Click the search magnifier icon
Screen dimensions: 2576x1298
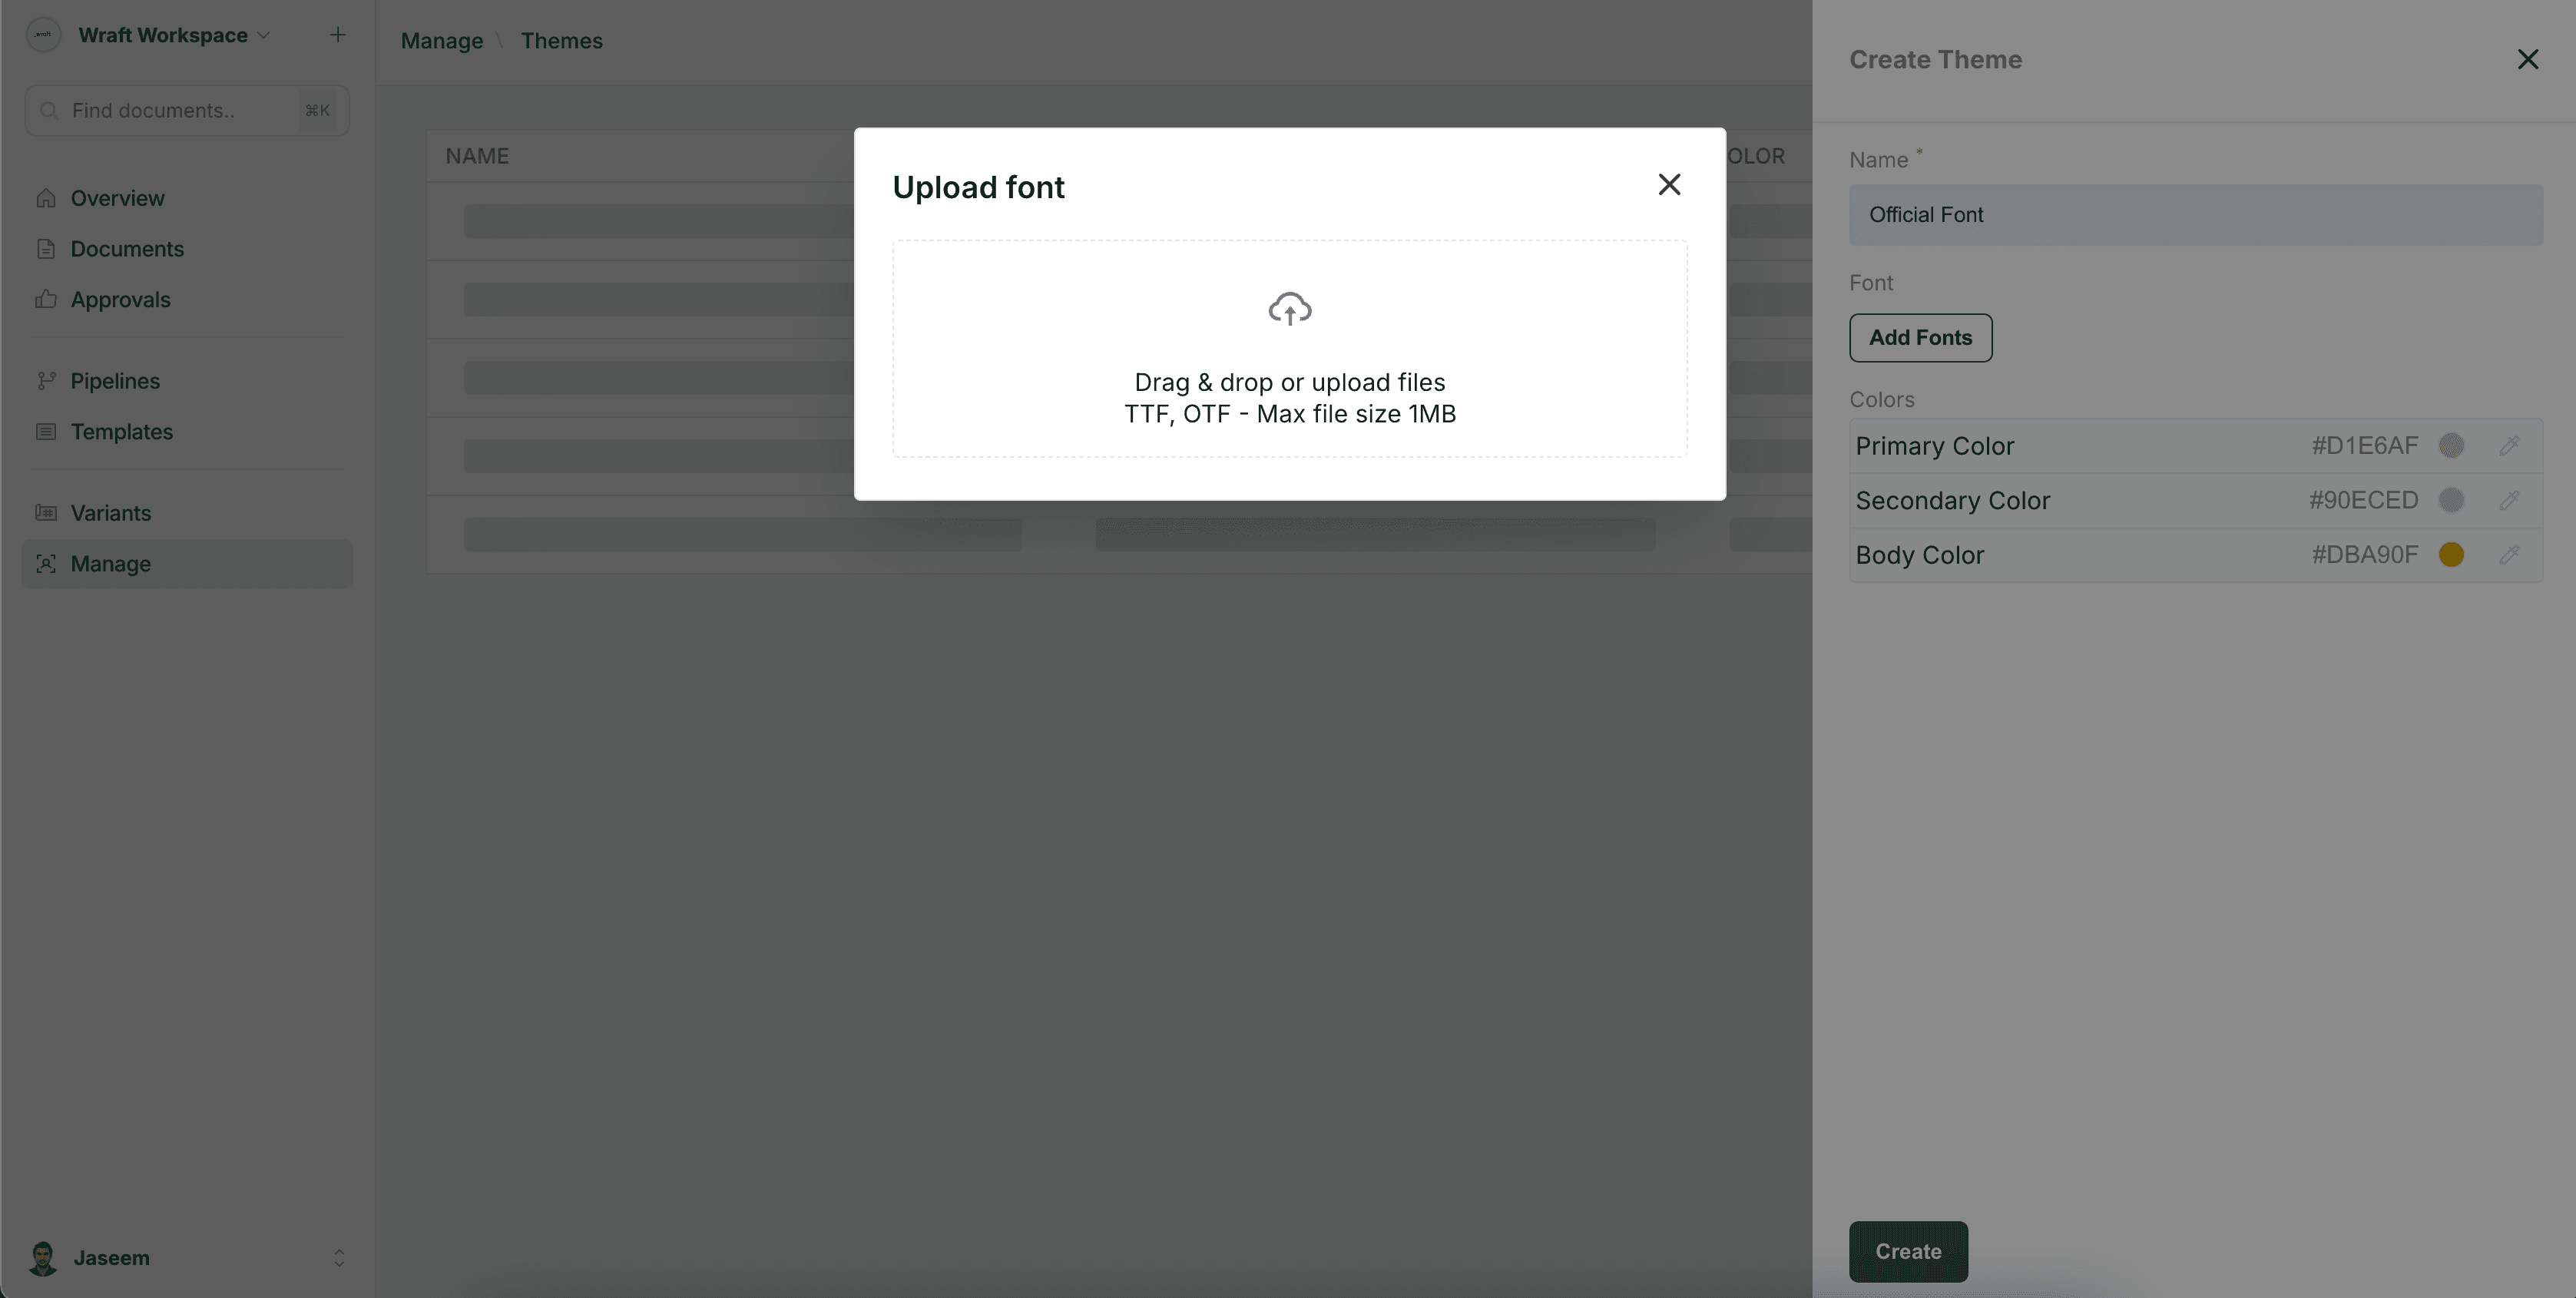tap(48, 111)
